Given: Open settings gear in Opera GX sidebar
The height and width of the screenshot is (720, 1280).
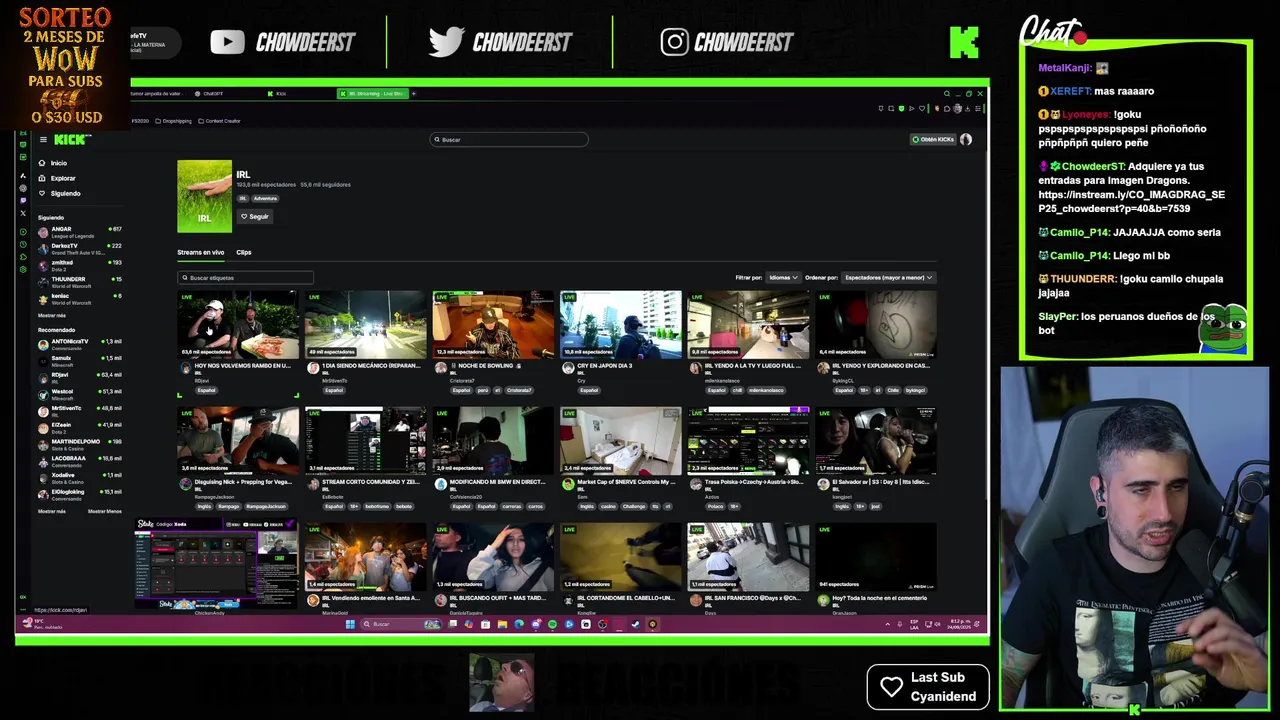Looking at the screenshot, I should click(x=23, y=269).
